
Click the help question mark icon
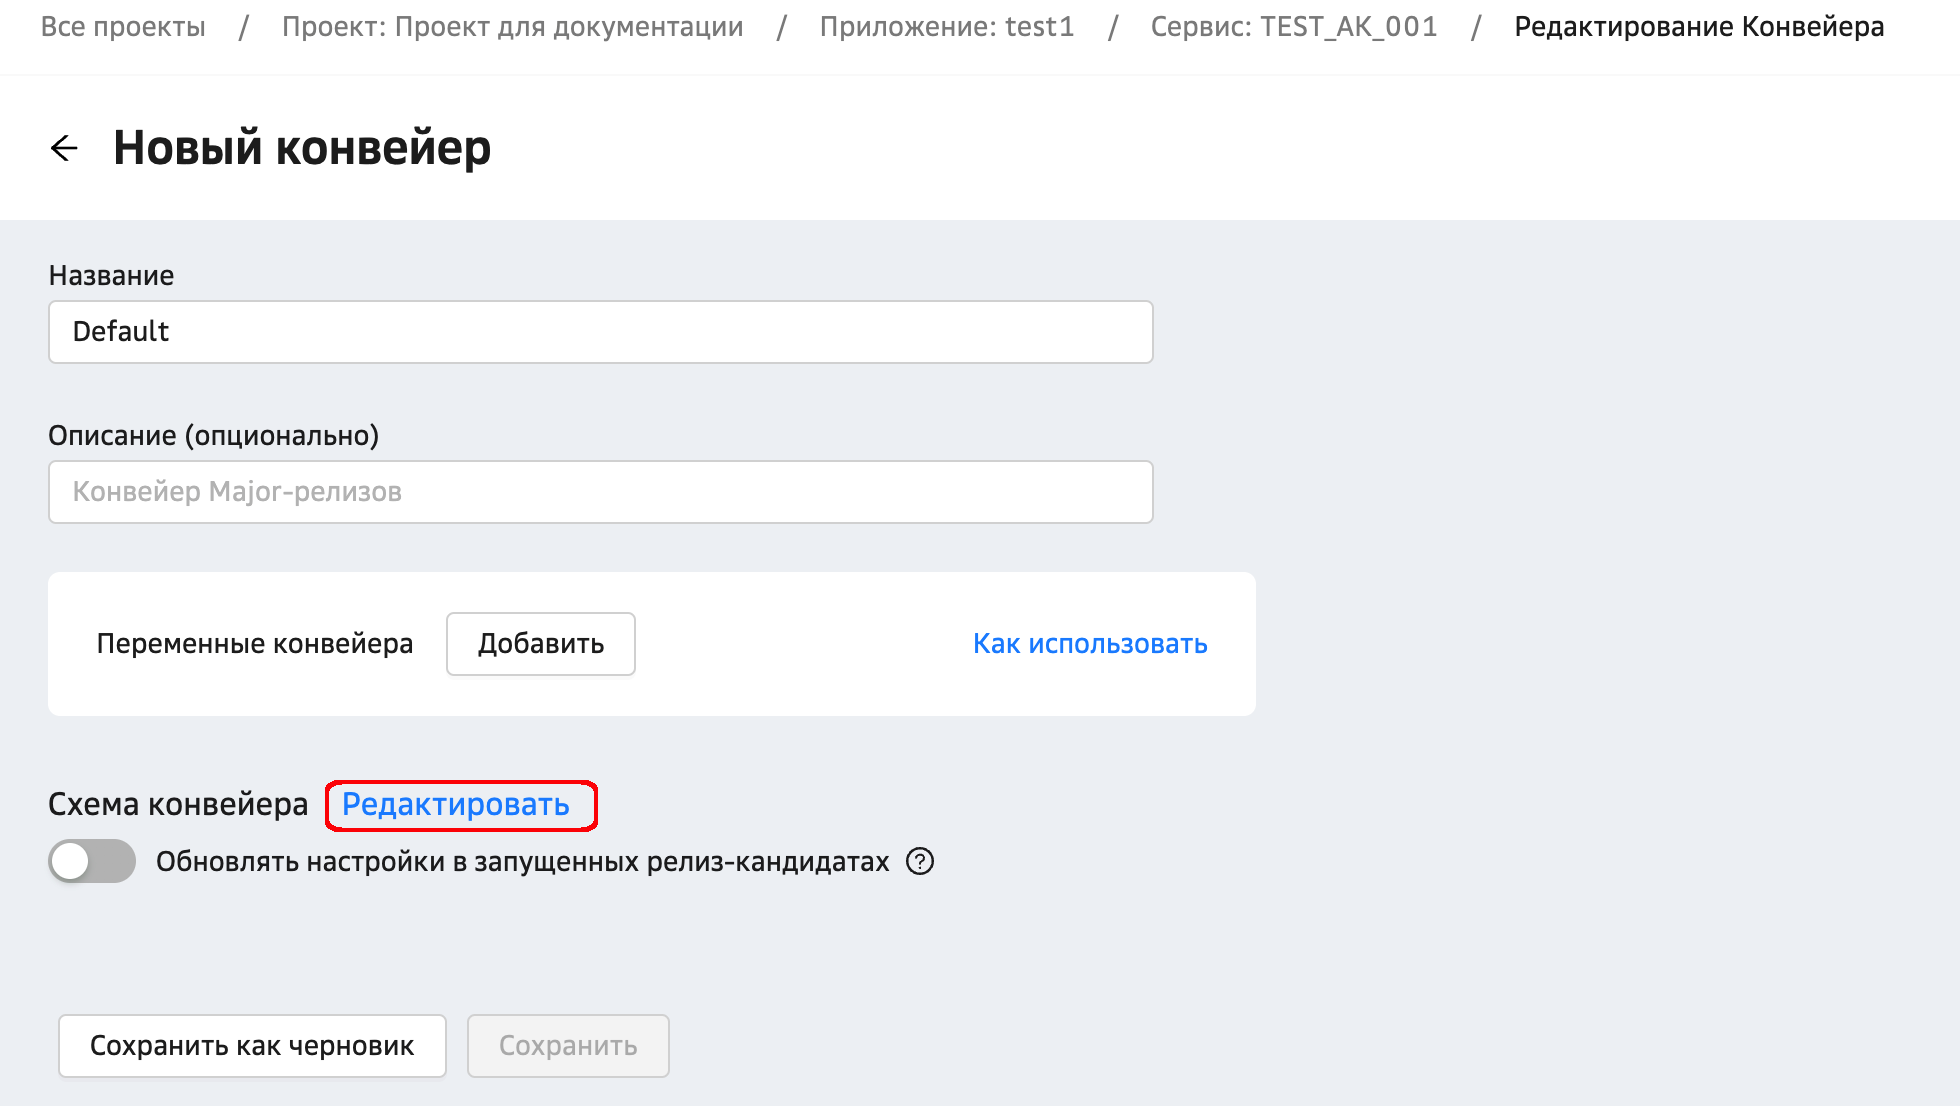coord(919,861)
